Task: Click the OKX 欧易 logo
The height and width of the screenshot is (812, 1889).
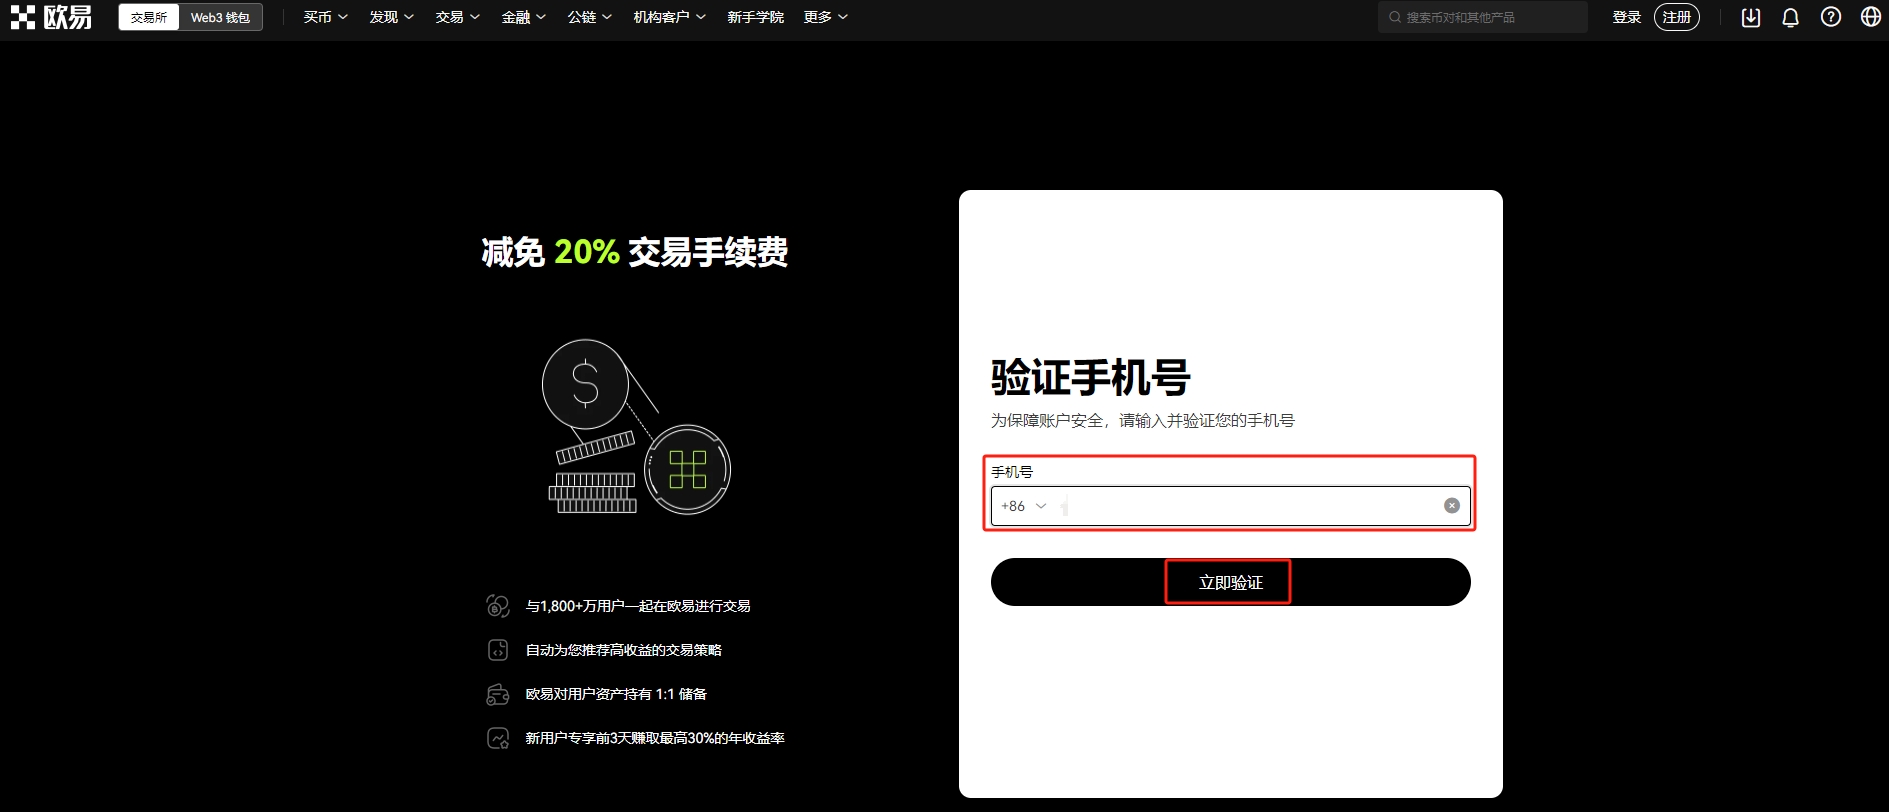Action: point(51,17)
